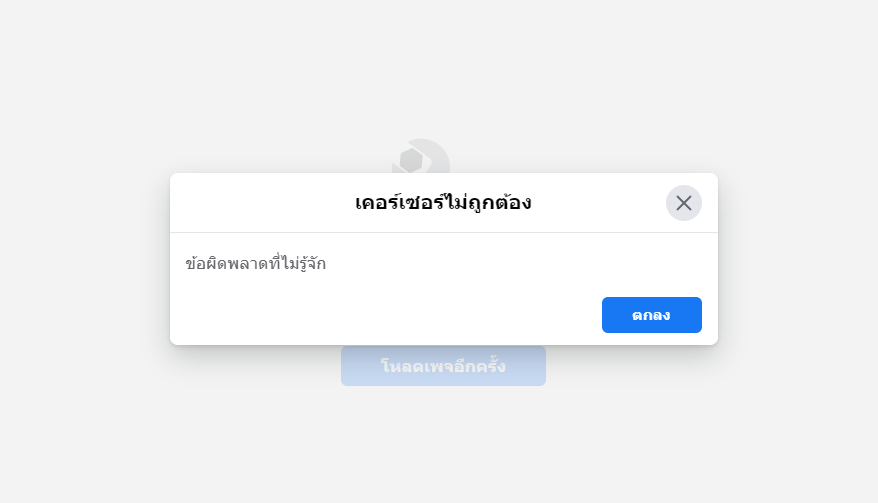This screenshot has height=503, width=878.
Task: Dismiss the error using the round X button
Action: (x=683, y=203)
